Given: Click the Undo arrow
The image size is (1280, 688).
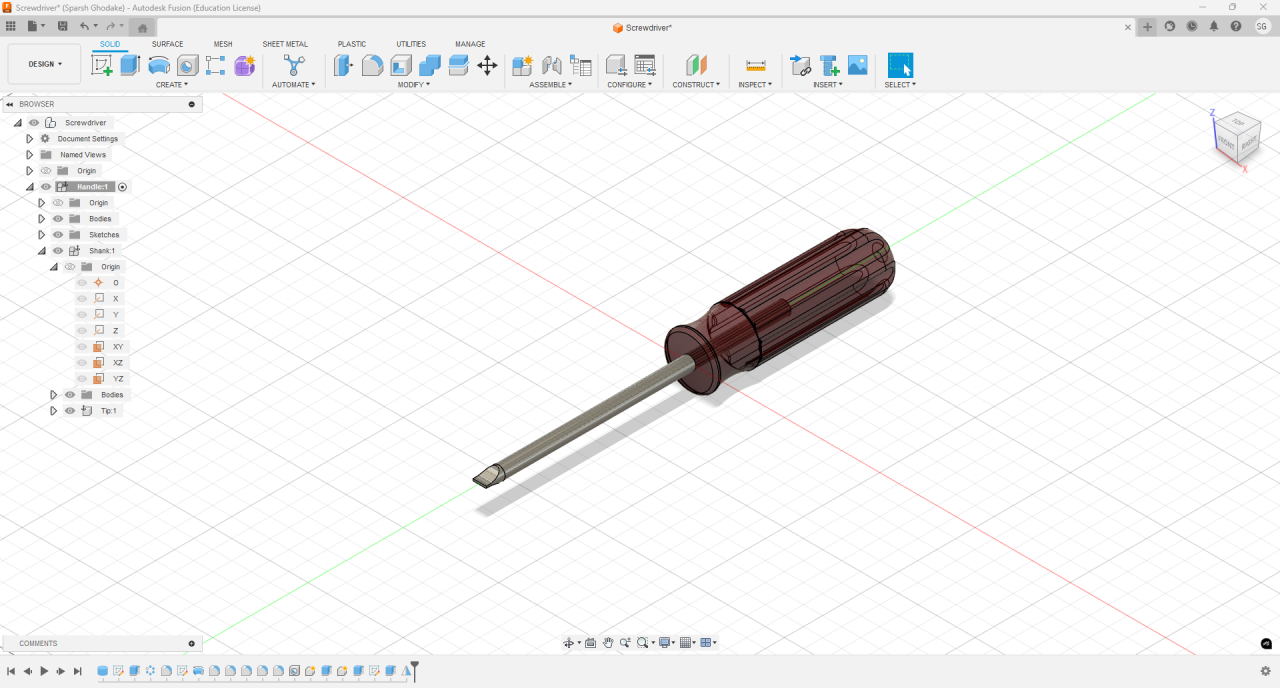Looking at the screenshot, I should [x=84, y=27].
